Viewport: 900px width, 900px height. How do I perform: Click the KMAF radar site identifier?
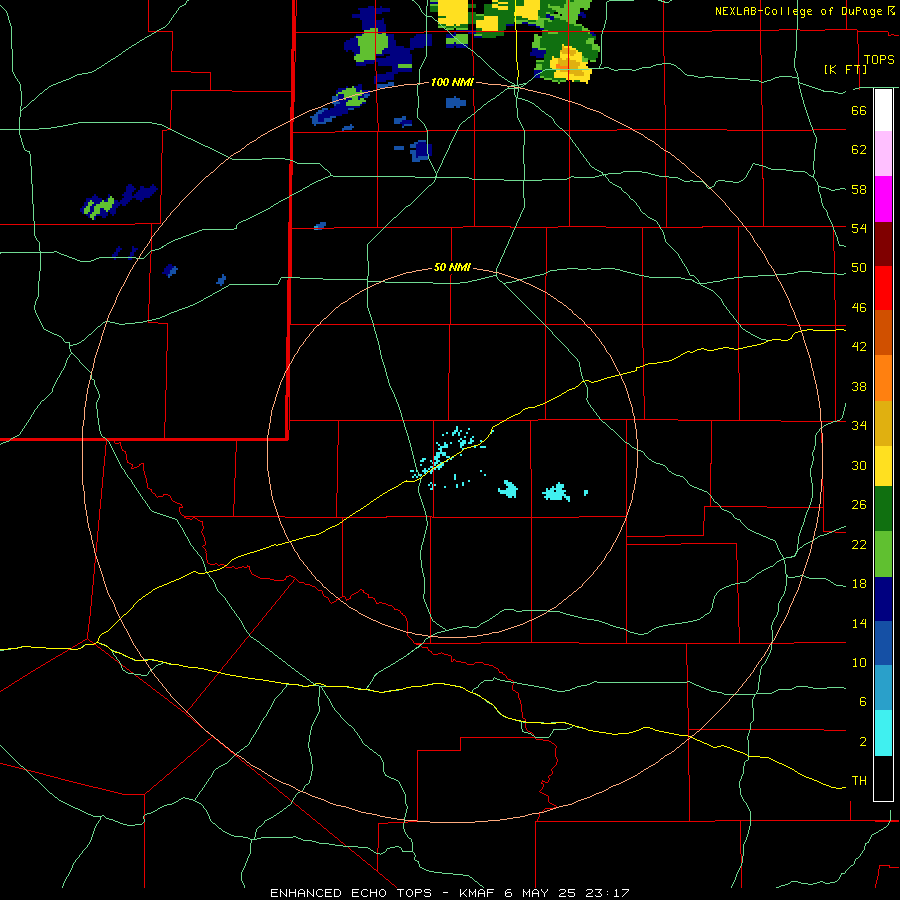(476, 893)
